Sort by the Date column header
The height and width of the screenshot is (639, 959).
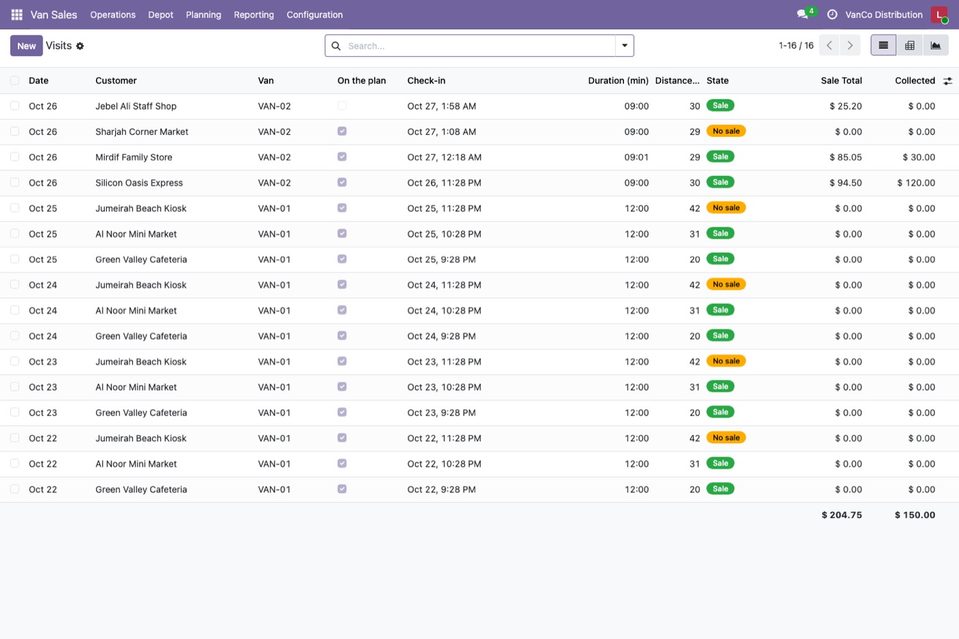point(39,81)
